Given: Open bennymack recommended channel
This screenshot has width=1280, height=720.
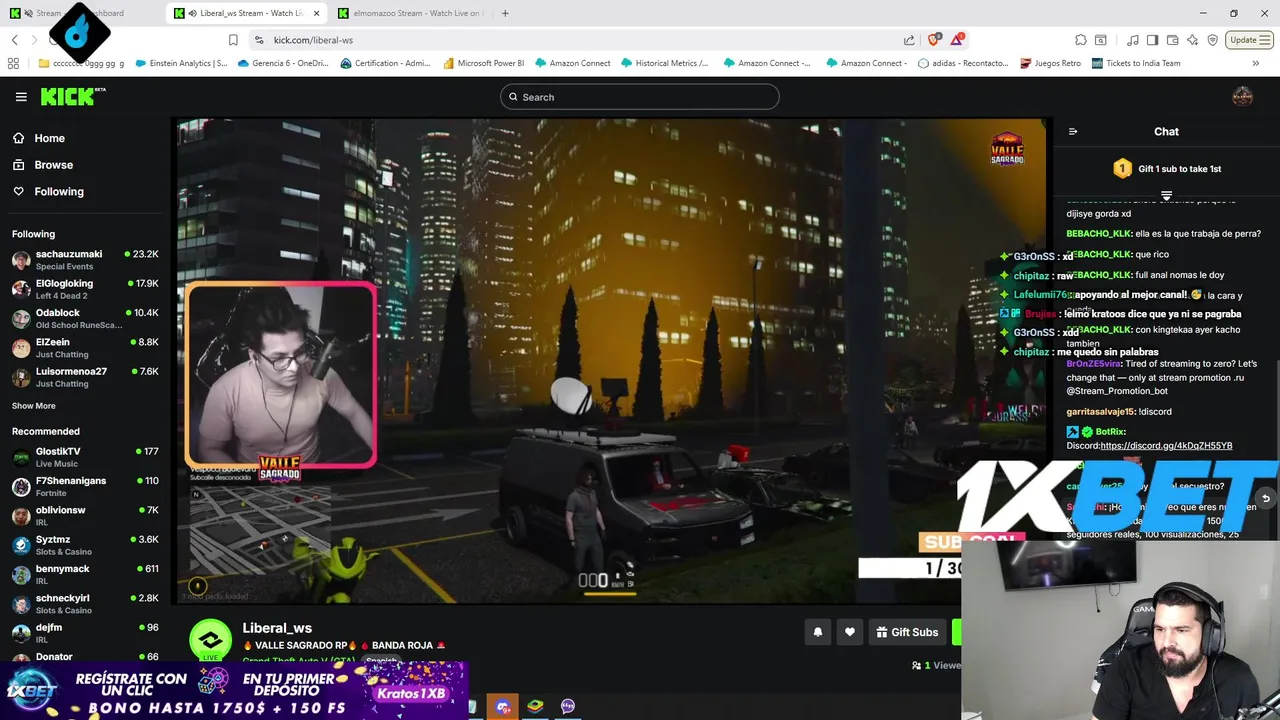Looking at the screenshot, I should pyautogui.click(x=85, y=574).
